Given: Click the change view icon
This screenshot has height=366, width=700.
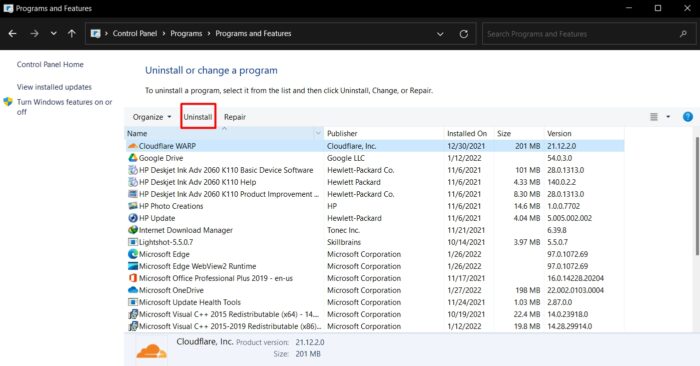Looking at the screenshot, I should [x=654, y=117].
